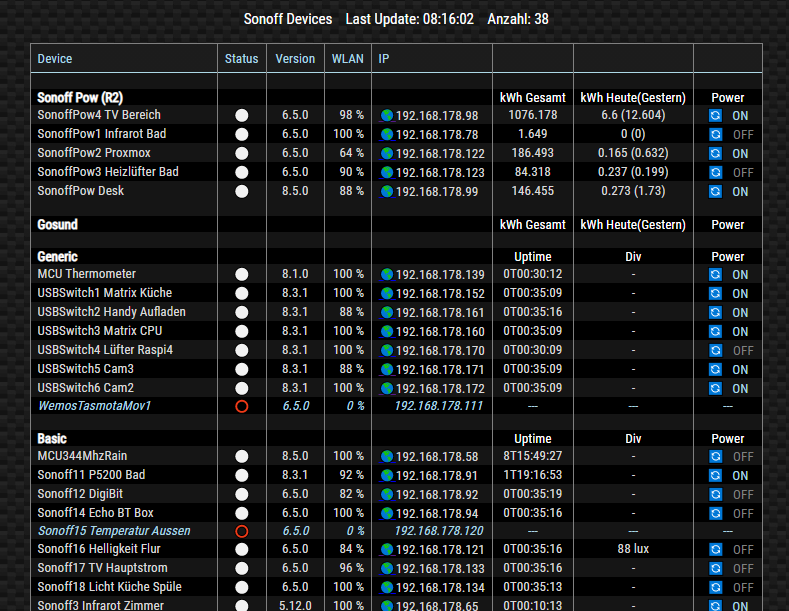Click the globe icon for SonoffPow Desk
This screenshot has height=611, width=789.
coord(386,191)
